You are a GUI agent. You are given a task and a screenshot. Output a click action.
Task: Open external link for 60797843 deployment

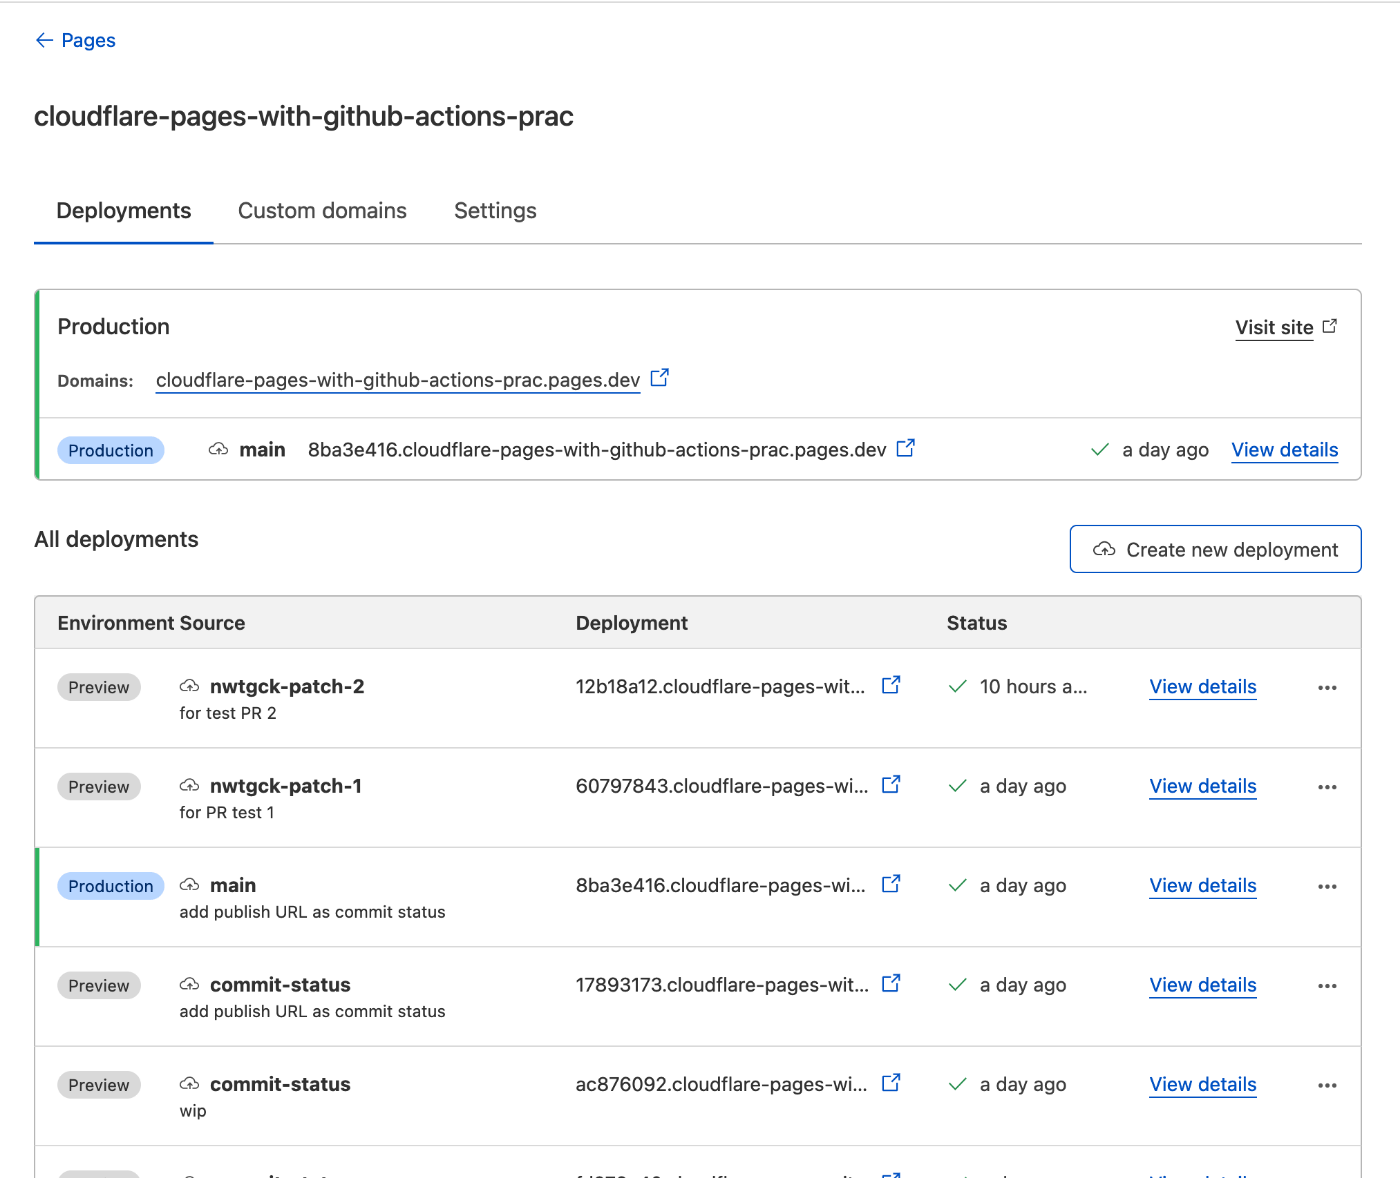click(x=891, y=785)
